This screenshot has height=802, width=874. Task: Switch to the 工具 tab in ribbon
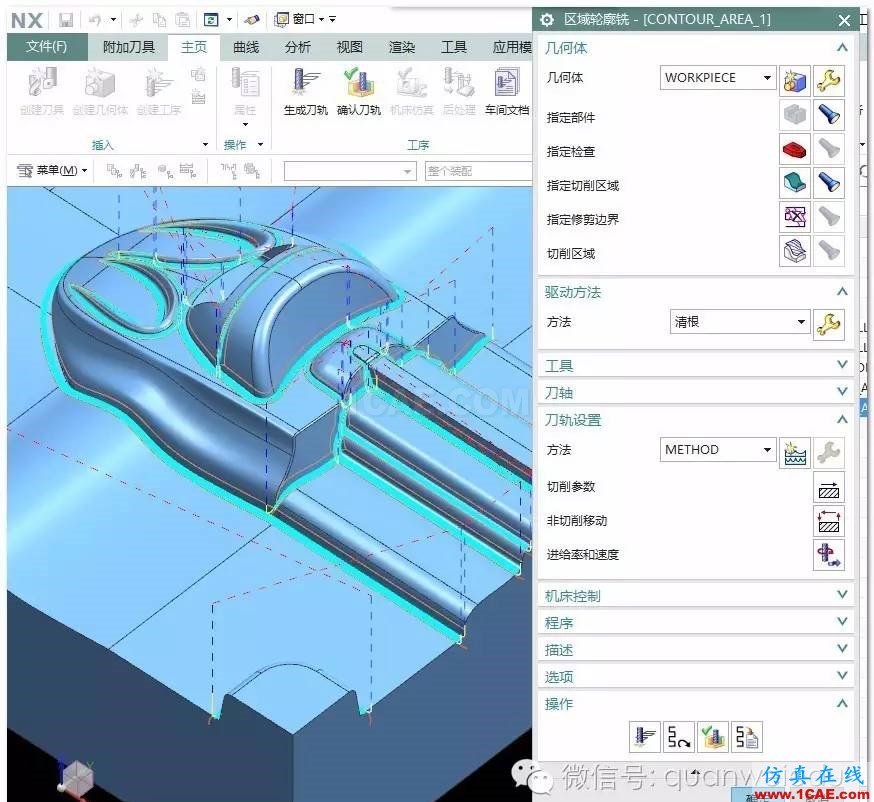[x=454, y=47]
